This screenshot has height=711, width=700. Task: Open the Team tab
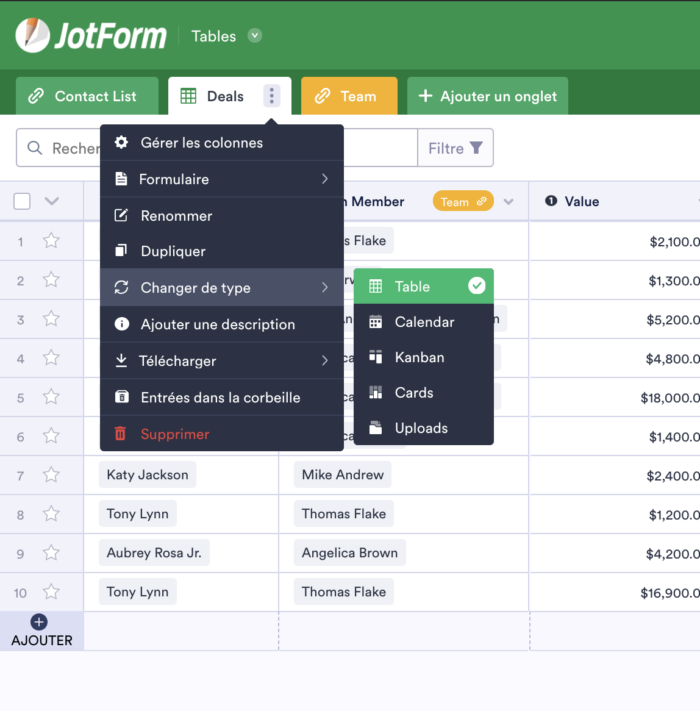pos(349,96)
